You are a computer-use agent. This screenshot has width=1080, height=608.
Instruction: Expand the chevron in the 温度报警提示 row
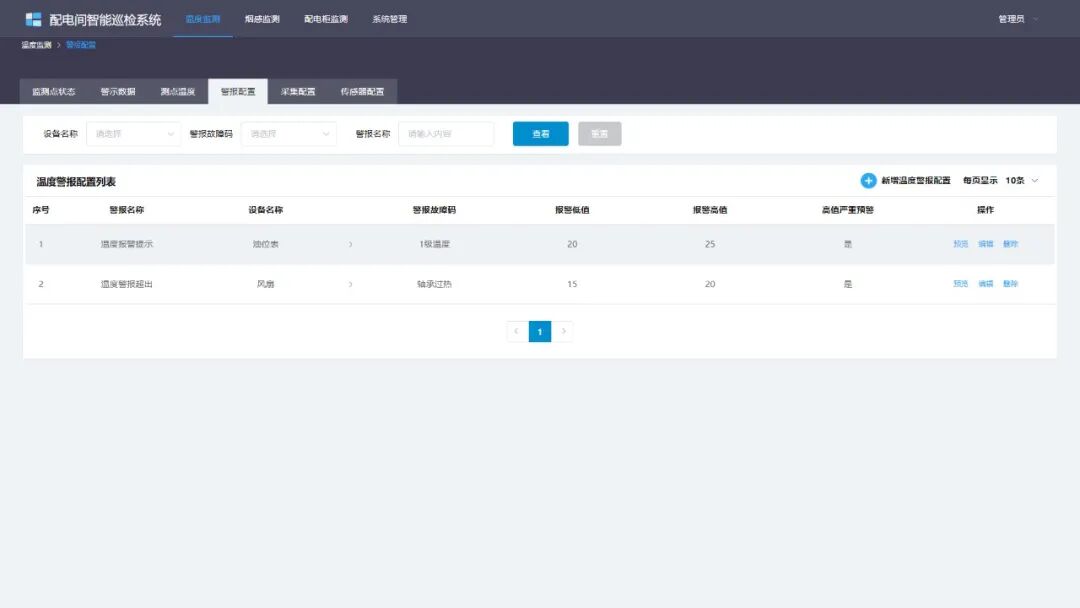click(351, 243)
